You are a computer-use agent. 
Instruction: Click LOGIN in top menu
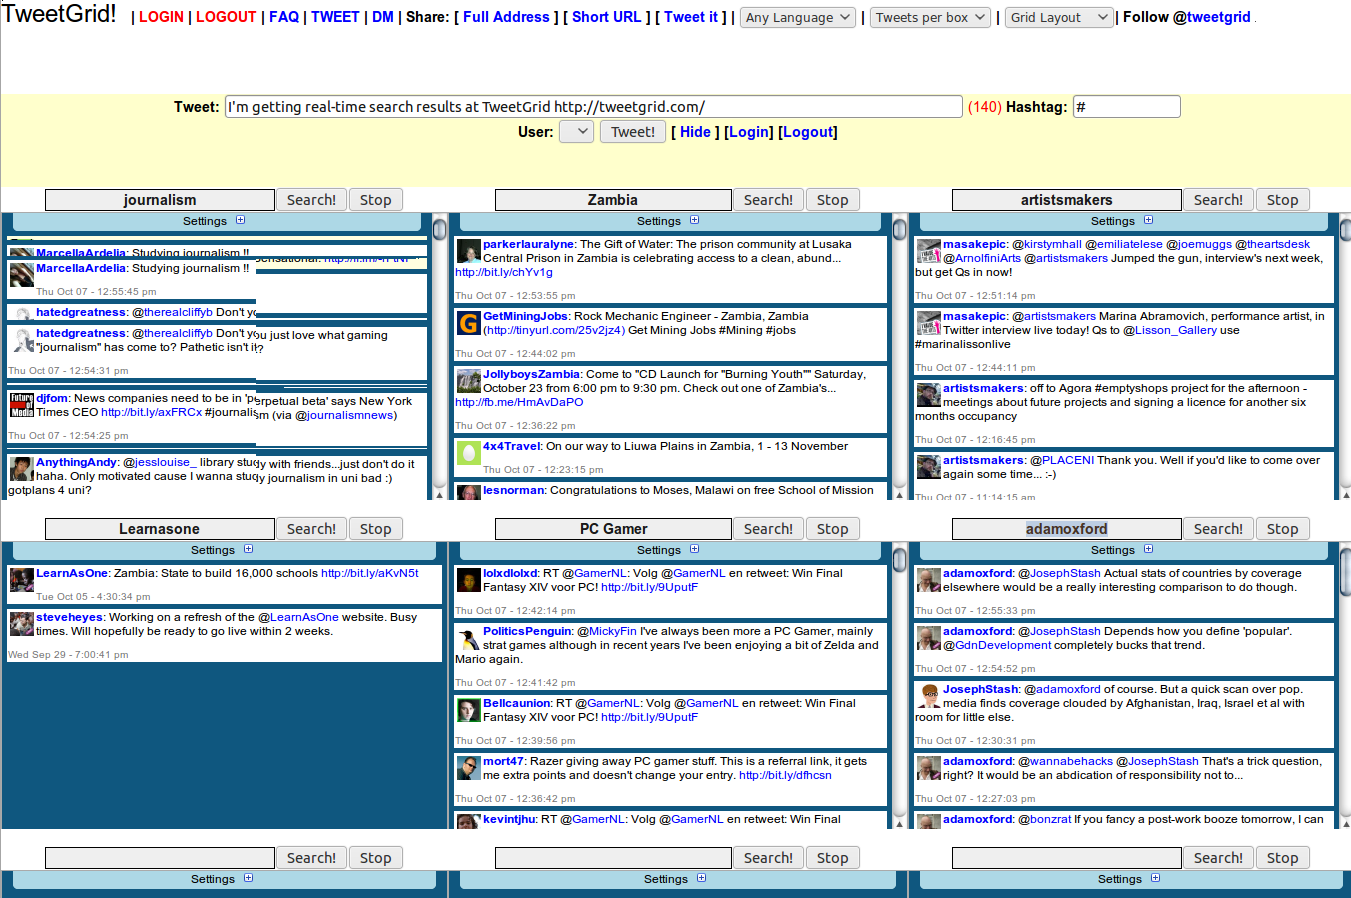[161, 17]
